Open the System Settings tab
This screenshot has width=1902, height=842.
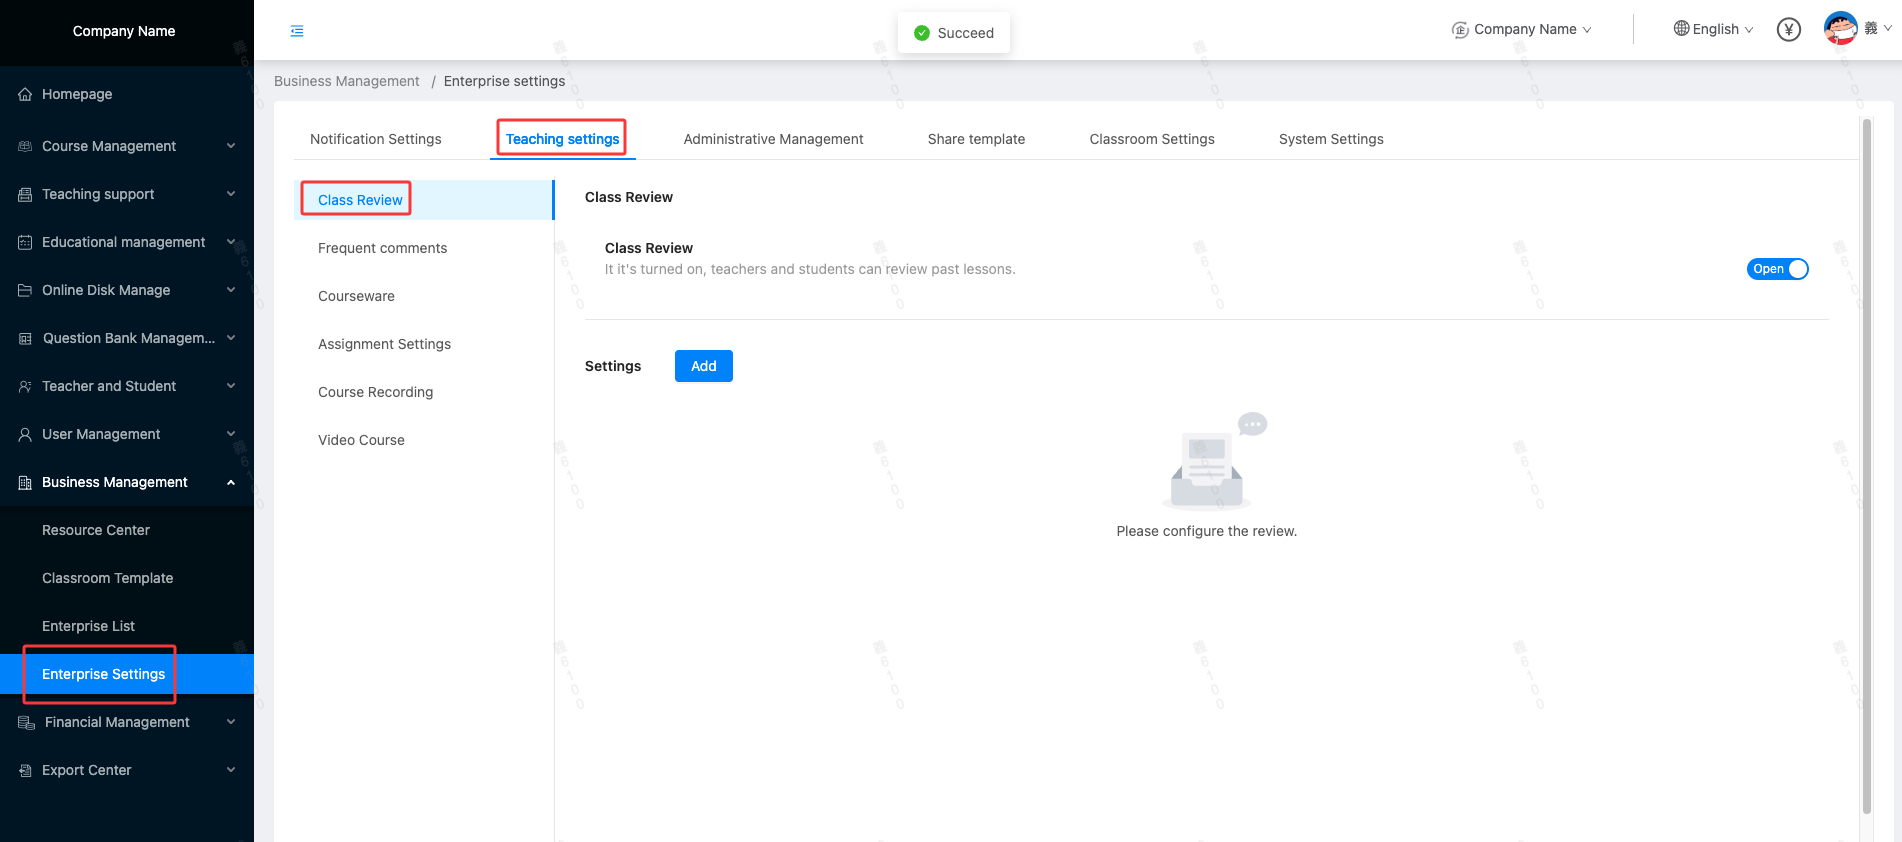[x=1330, y=139]
